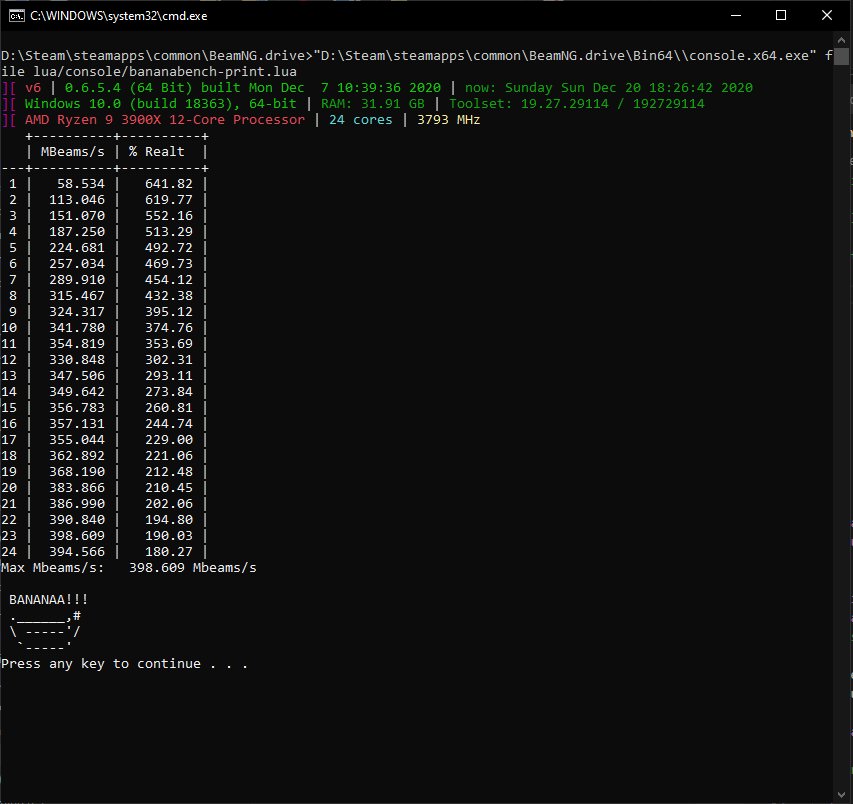Click the AMD Ryzen 9 3900X 12-Core Processor text
This screenshot has height=804, width=853.
coord(165,120)
